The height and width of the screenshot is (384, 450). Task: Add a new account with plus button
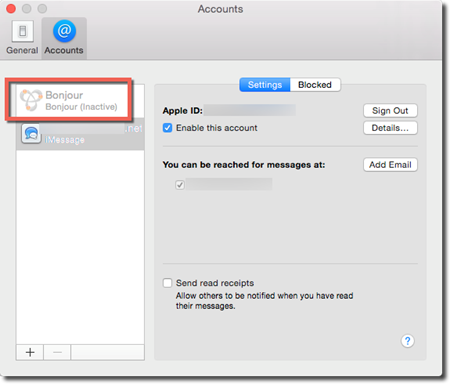[x=30, y=352]
